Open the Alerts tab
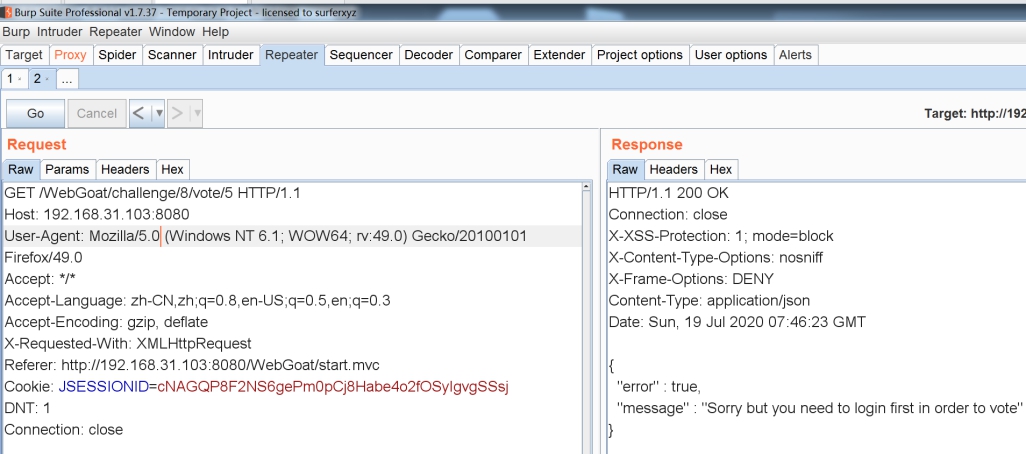Screen dimensions: 1026x454 (795, 55)
